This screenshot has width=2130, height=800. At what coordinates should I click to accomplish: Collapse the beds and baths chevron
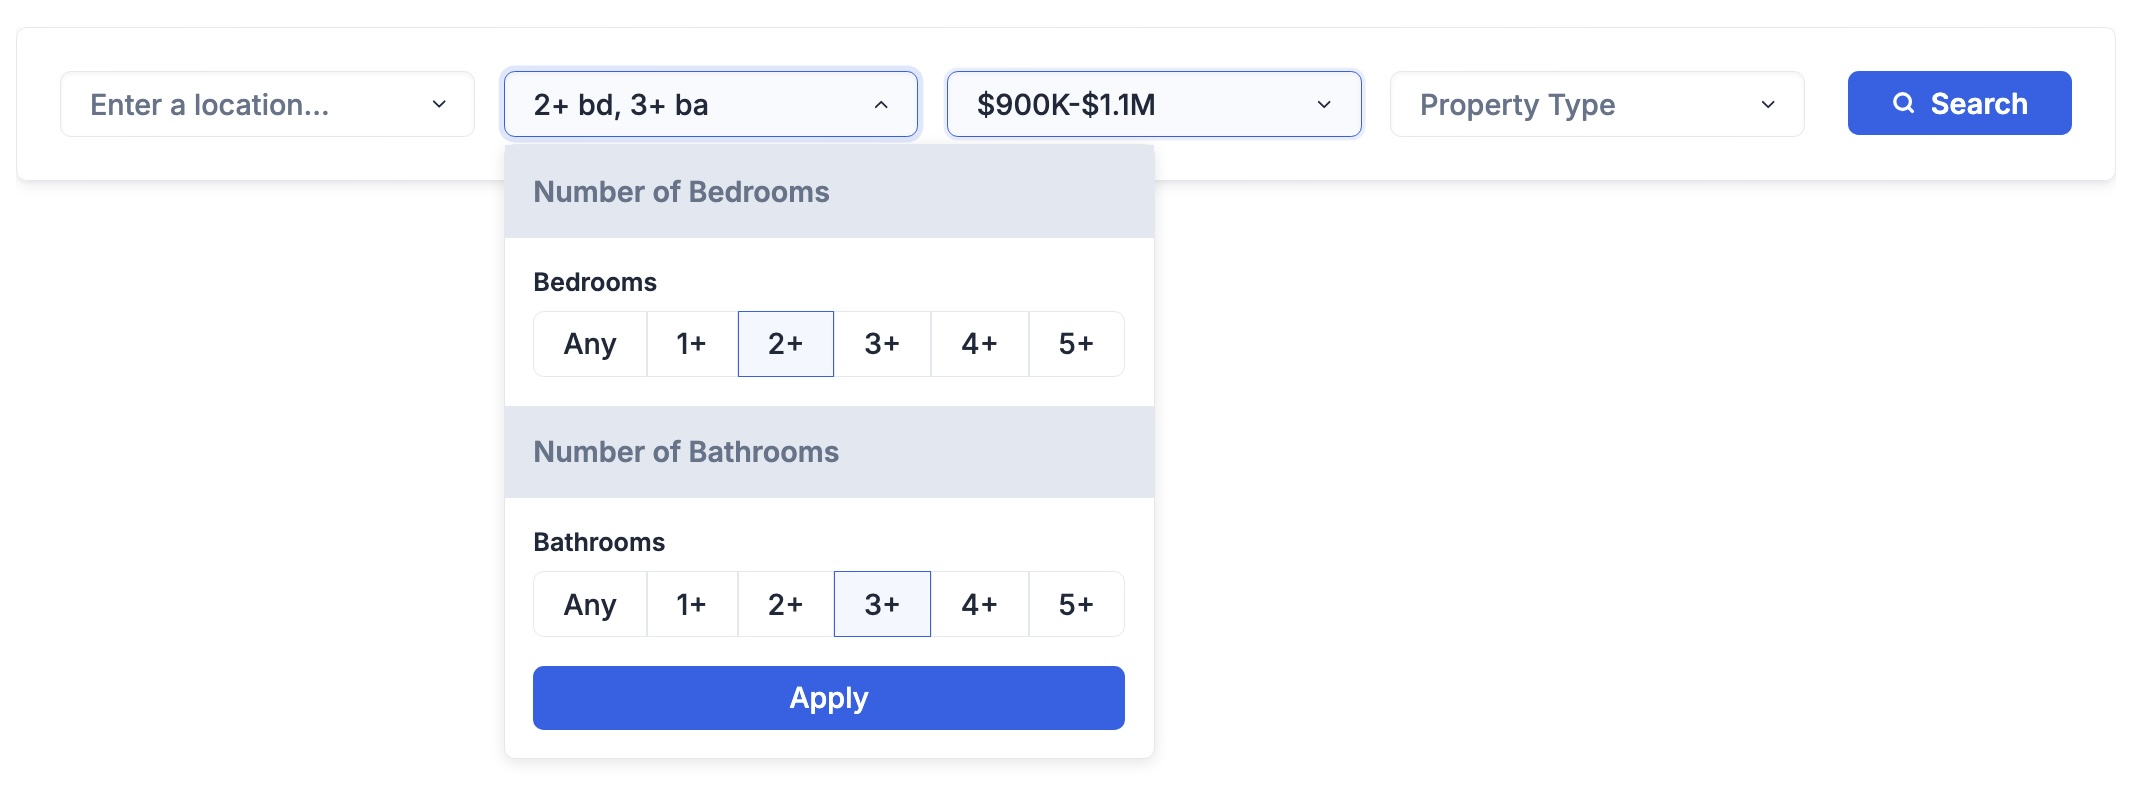[881, 104]
